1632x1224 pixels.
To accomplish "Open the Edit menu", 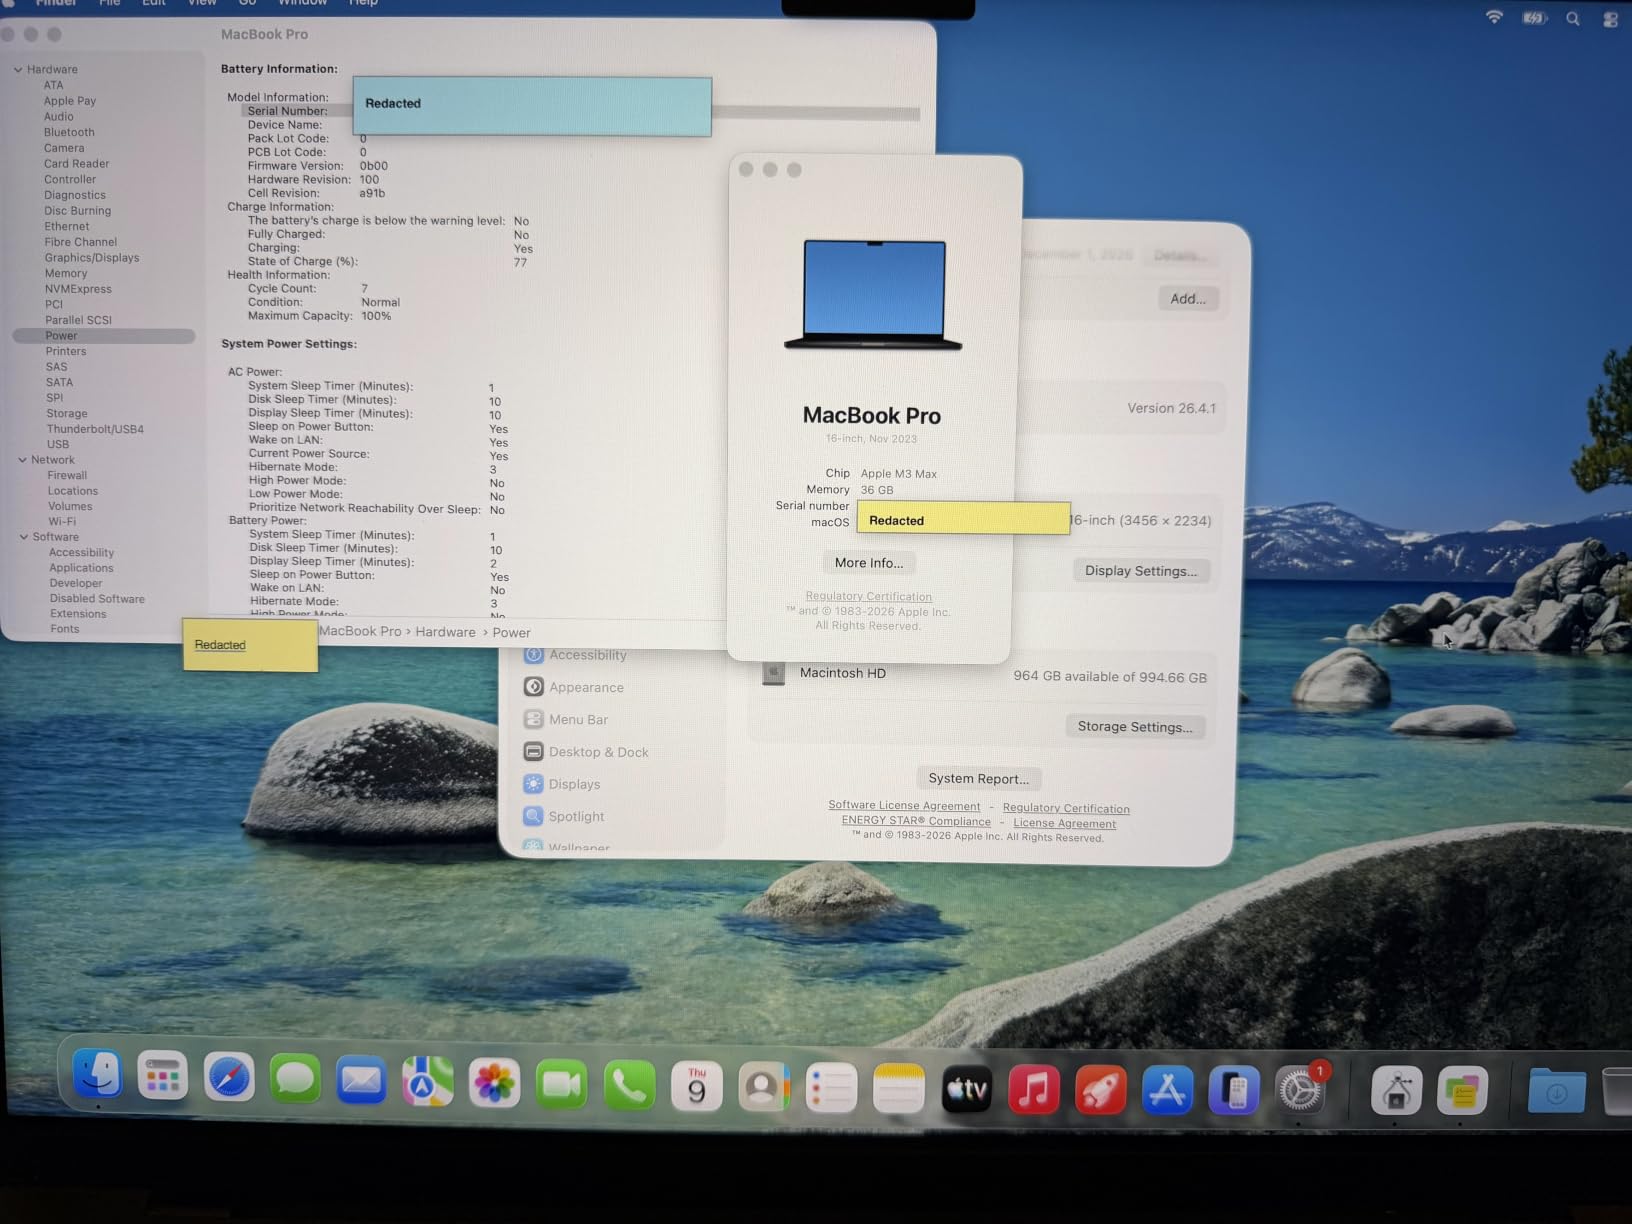I will tap(154, 3).
